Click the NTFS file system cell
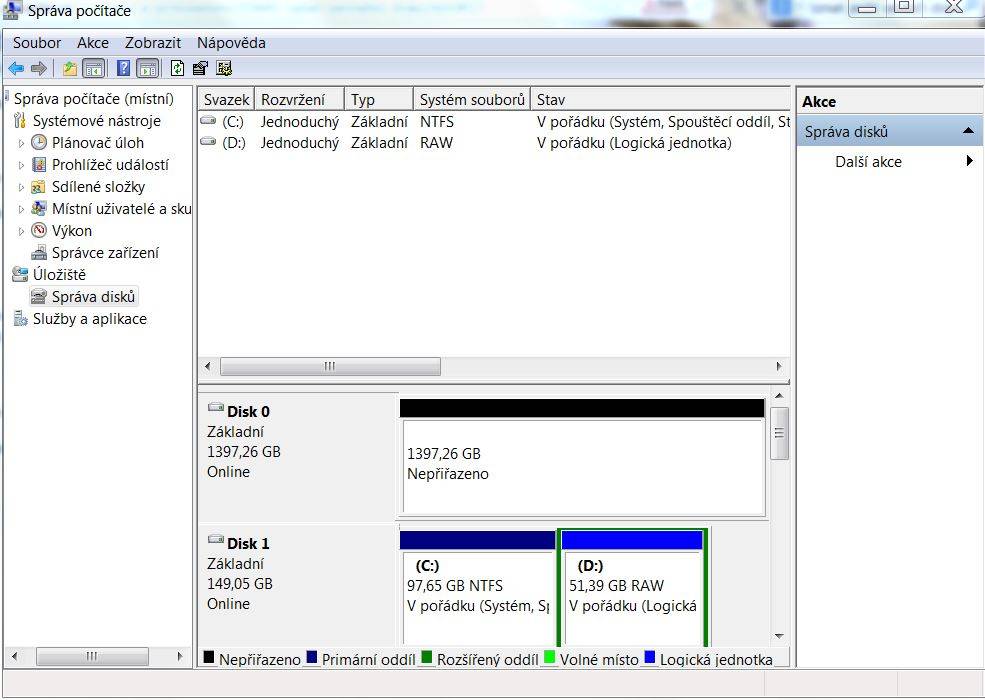 tap(437, 121)
